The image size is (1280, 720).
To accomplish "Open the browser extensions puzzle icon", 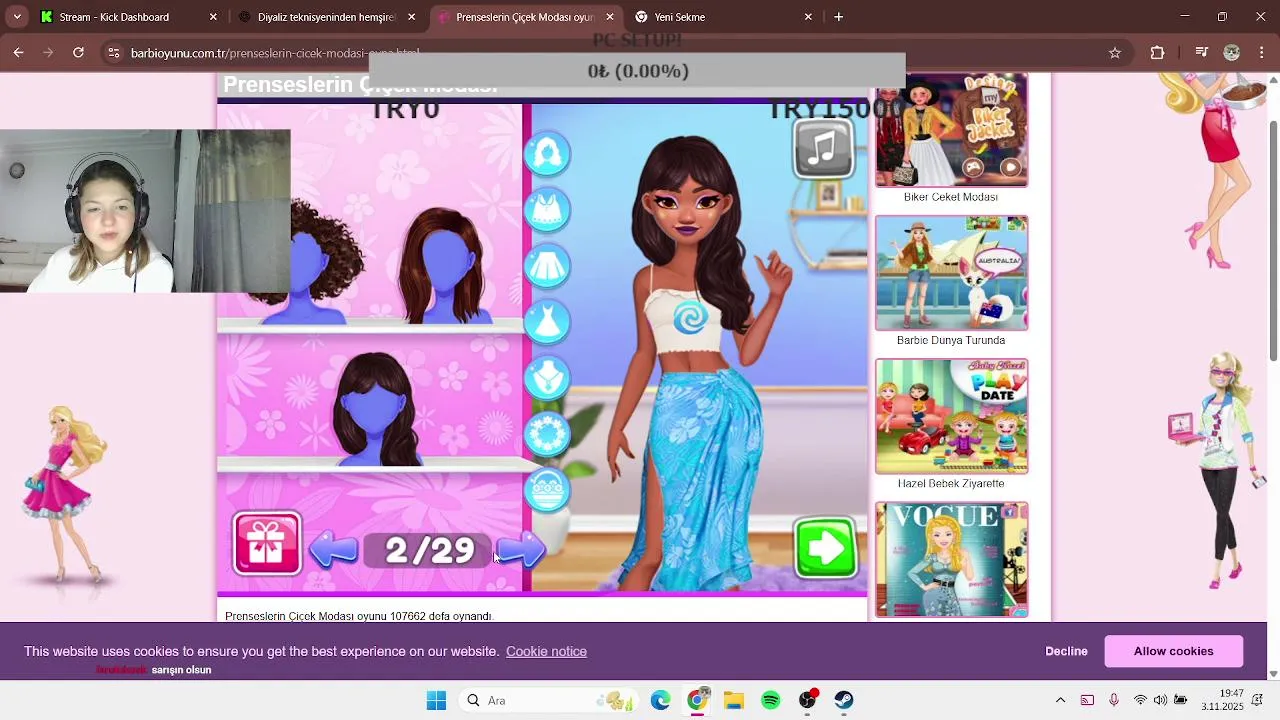I will tap(1158, 53).
